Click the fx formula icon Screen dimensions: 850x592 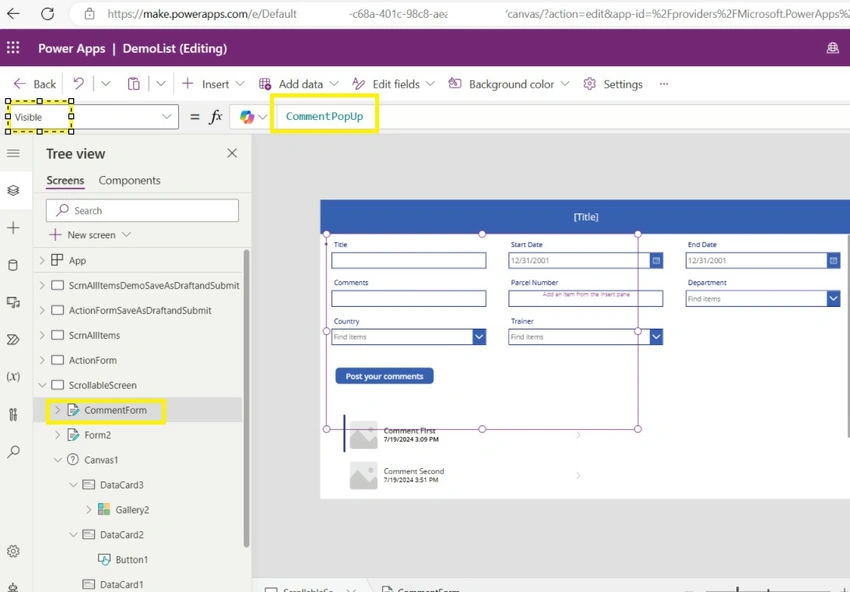click(216, 117)
